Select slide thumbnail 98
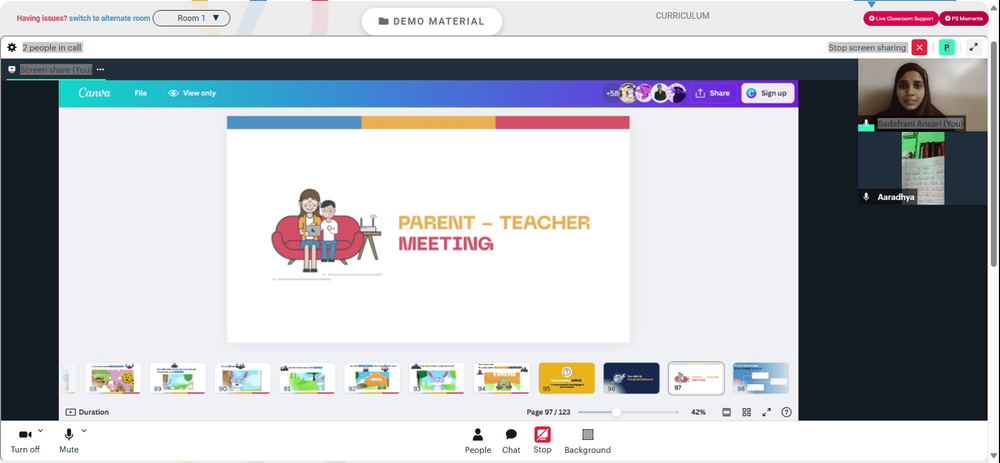 [x=761, y=378]
